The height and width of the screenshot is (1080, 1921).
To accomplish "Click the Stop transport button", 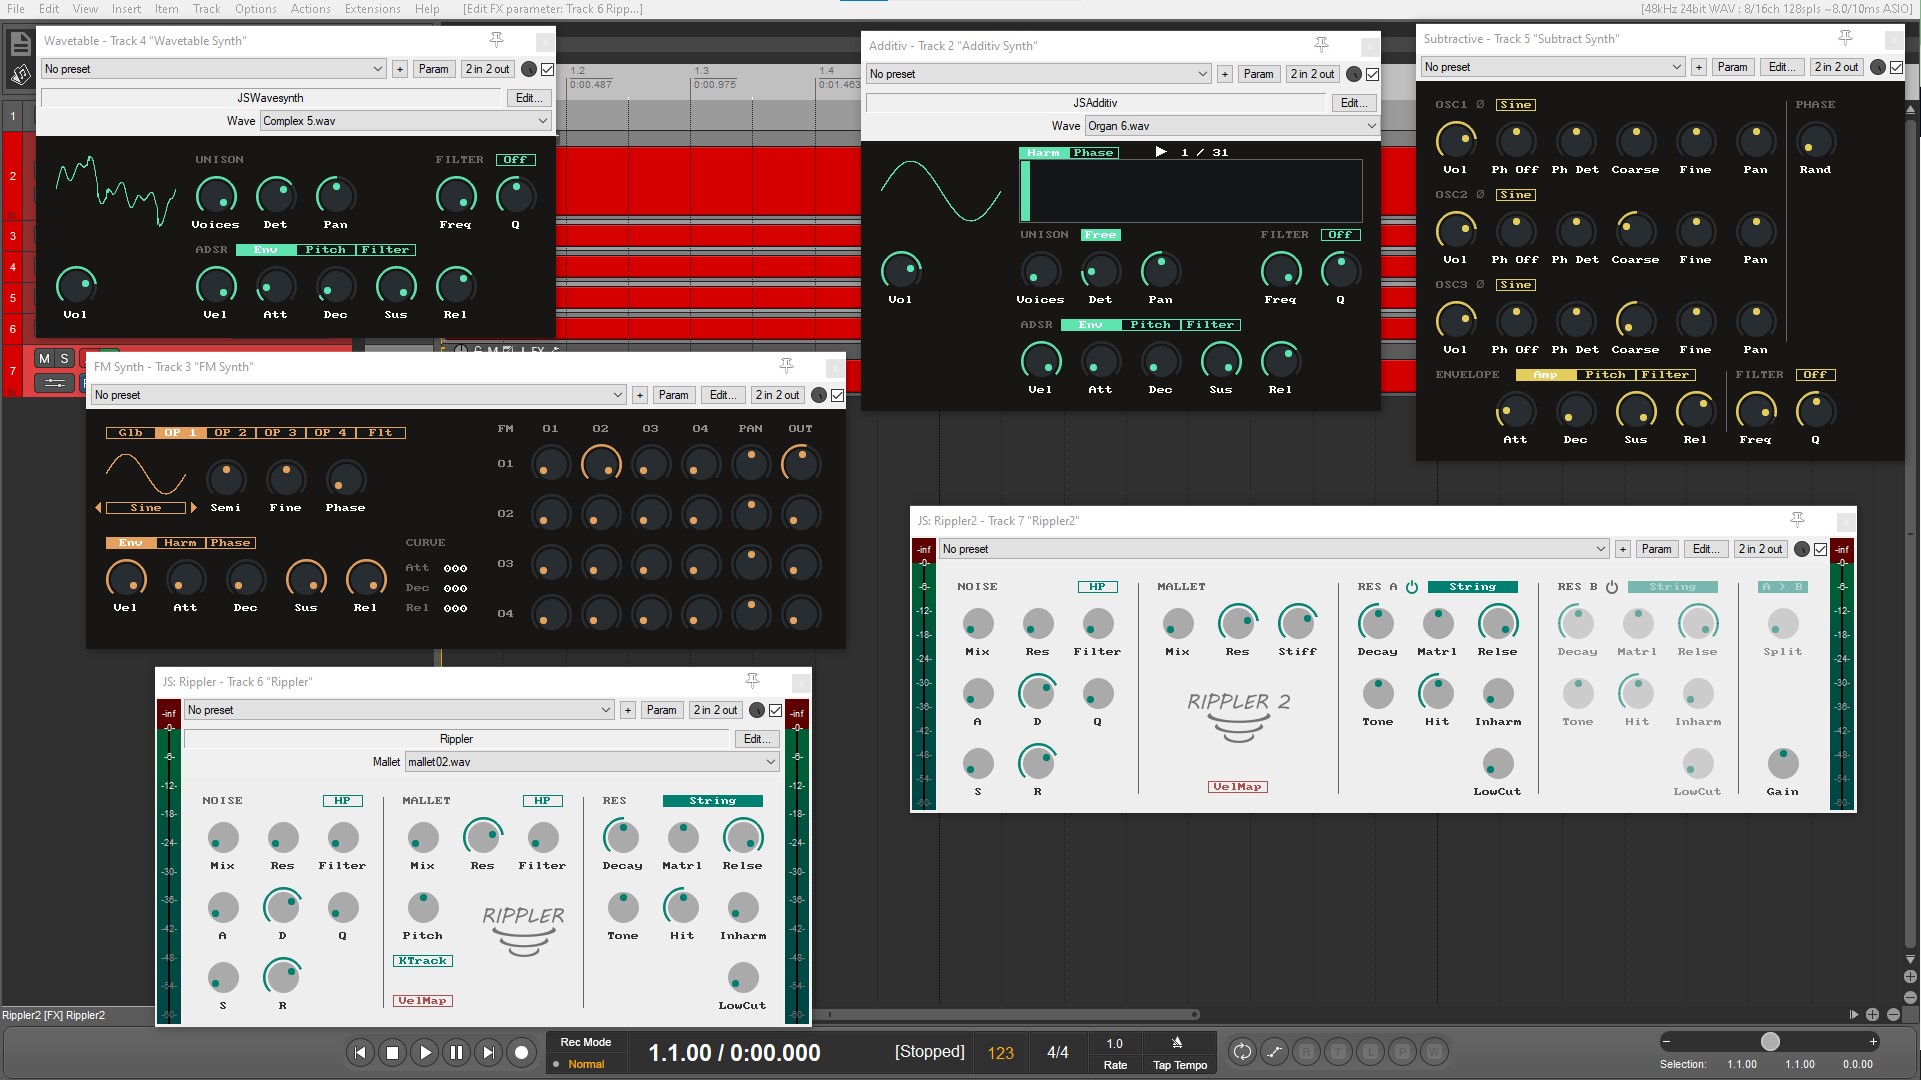I will 393,1052.
